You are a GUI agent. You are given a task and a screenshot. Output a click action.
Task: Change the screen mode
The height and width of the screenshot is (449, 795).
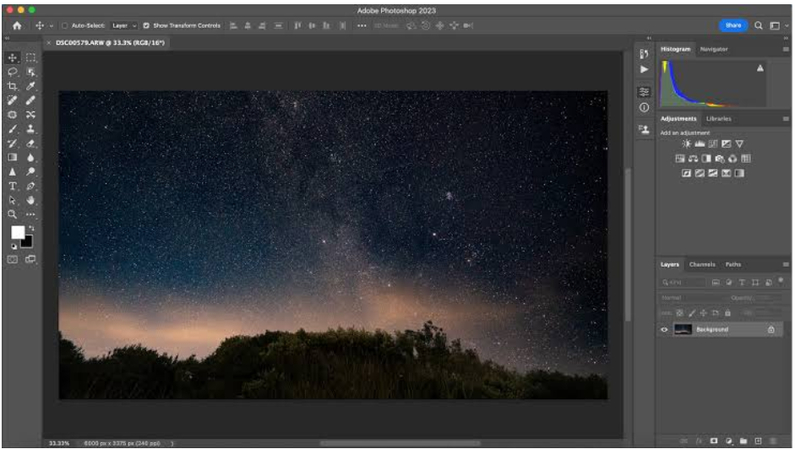31,259
